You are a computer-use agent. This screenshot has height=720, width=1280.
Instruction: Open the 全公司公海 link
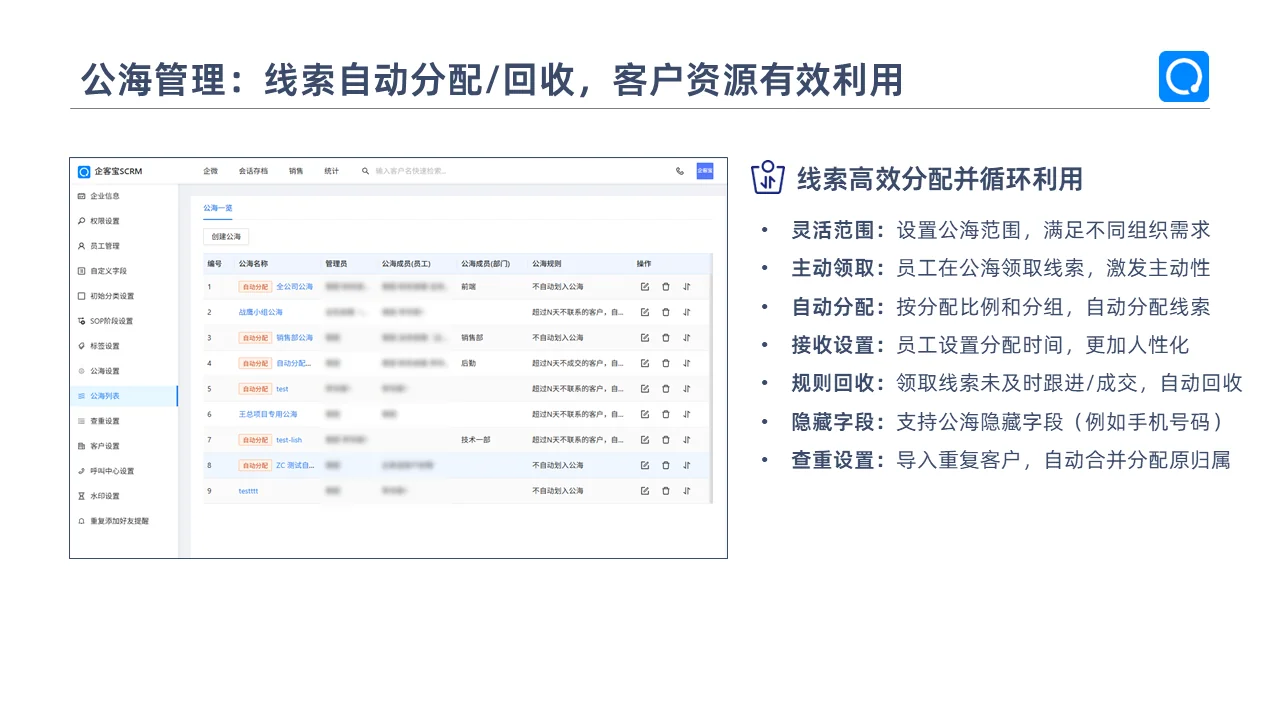tap(295, 287)
